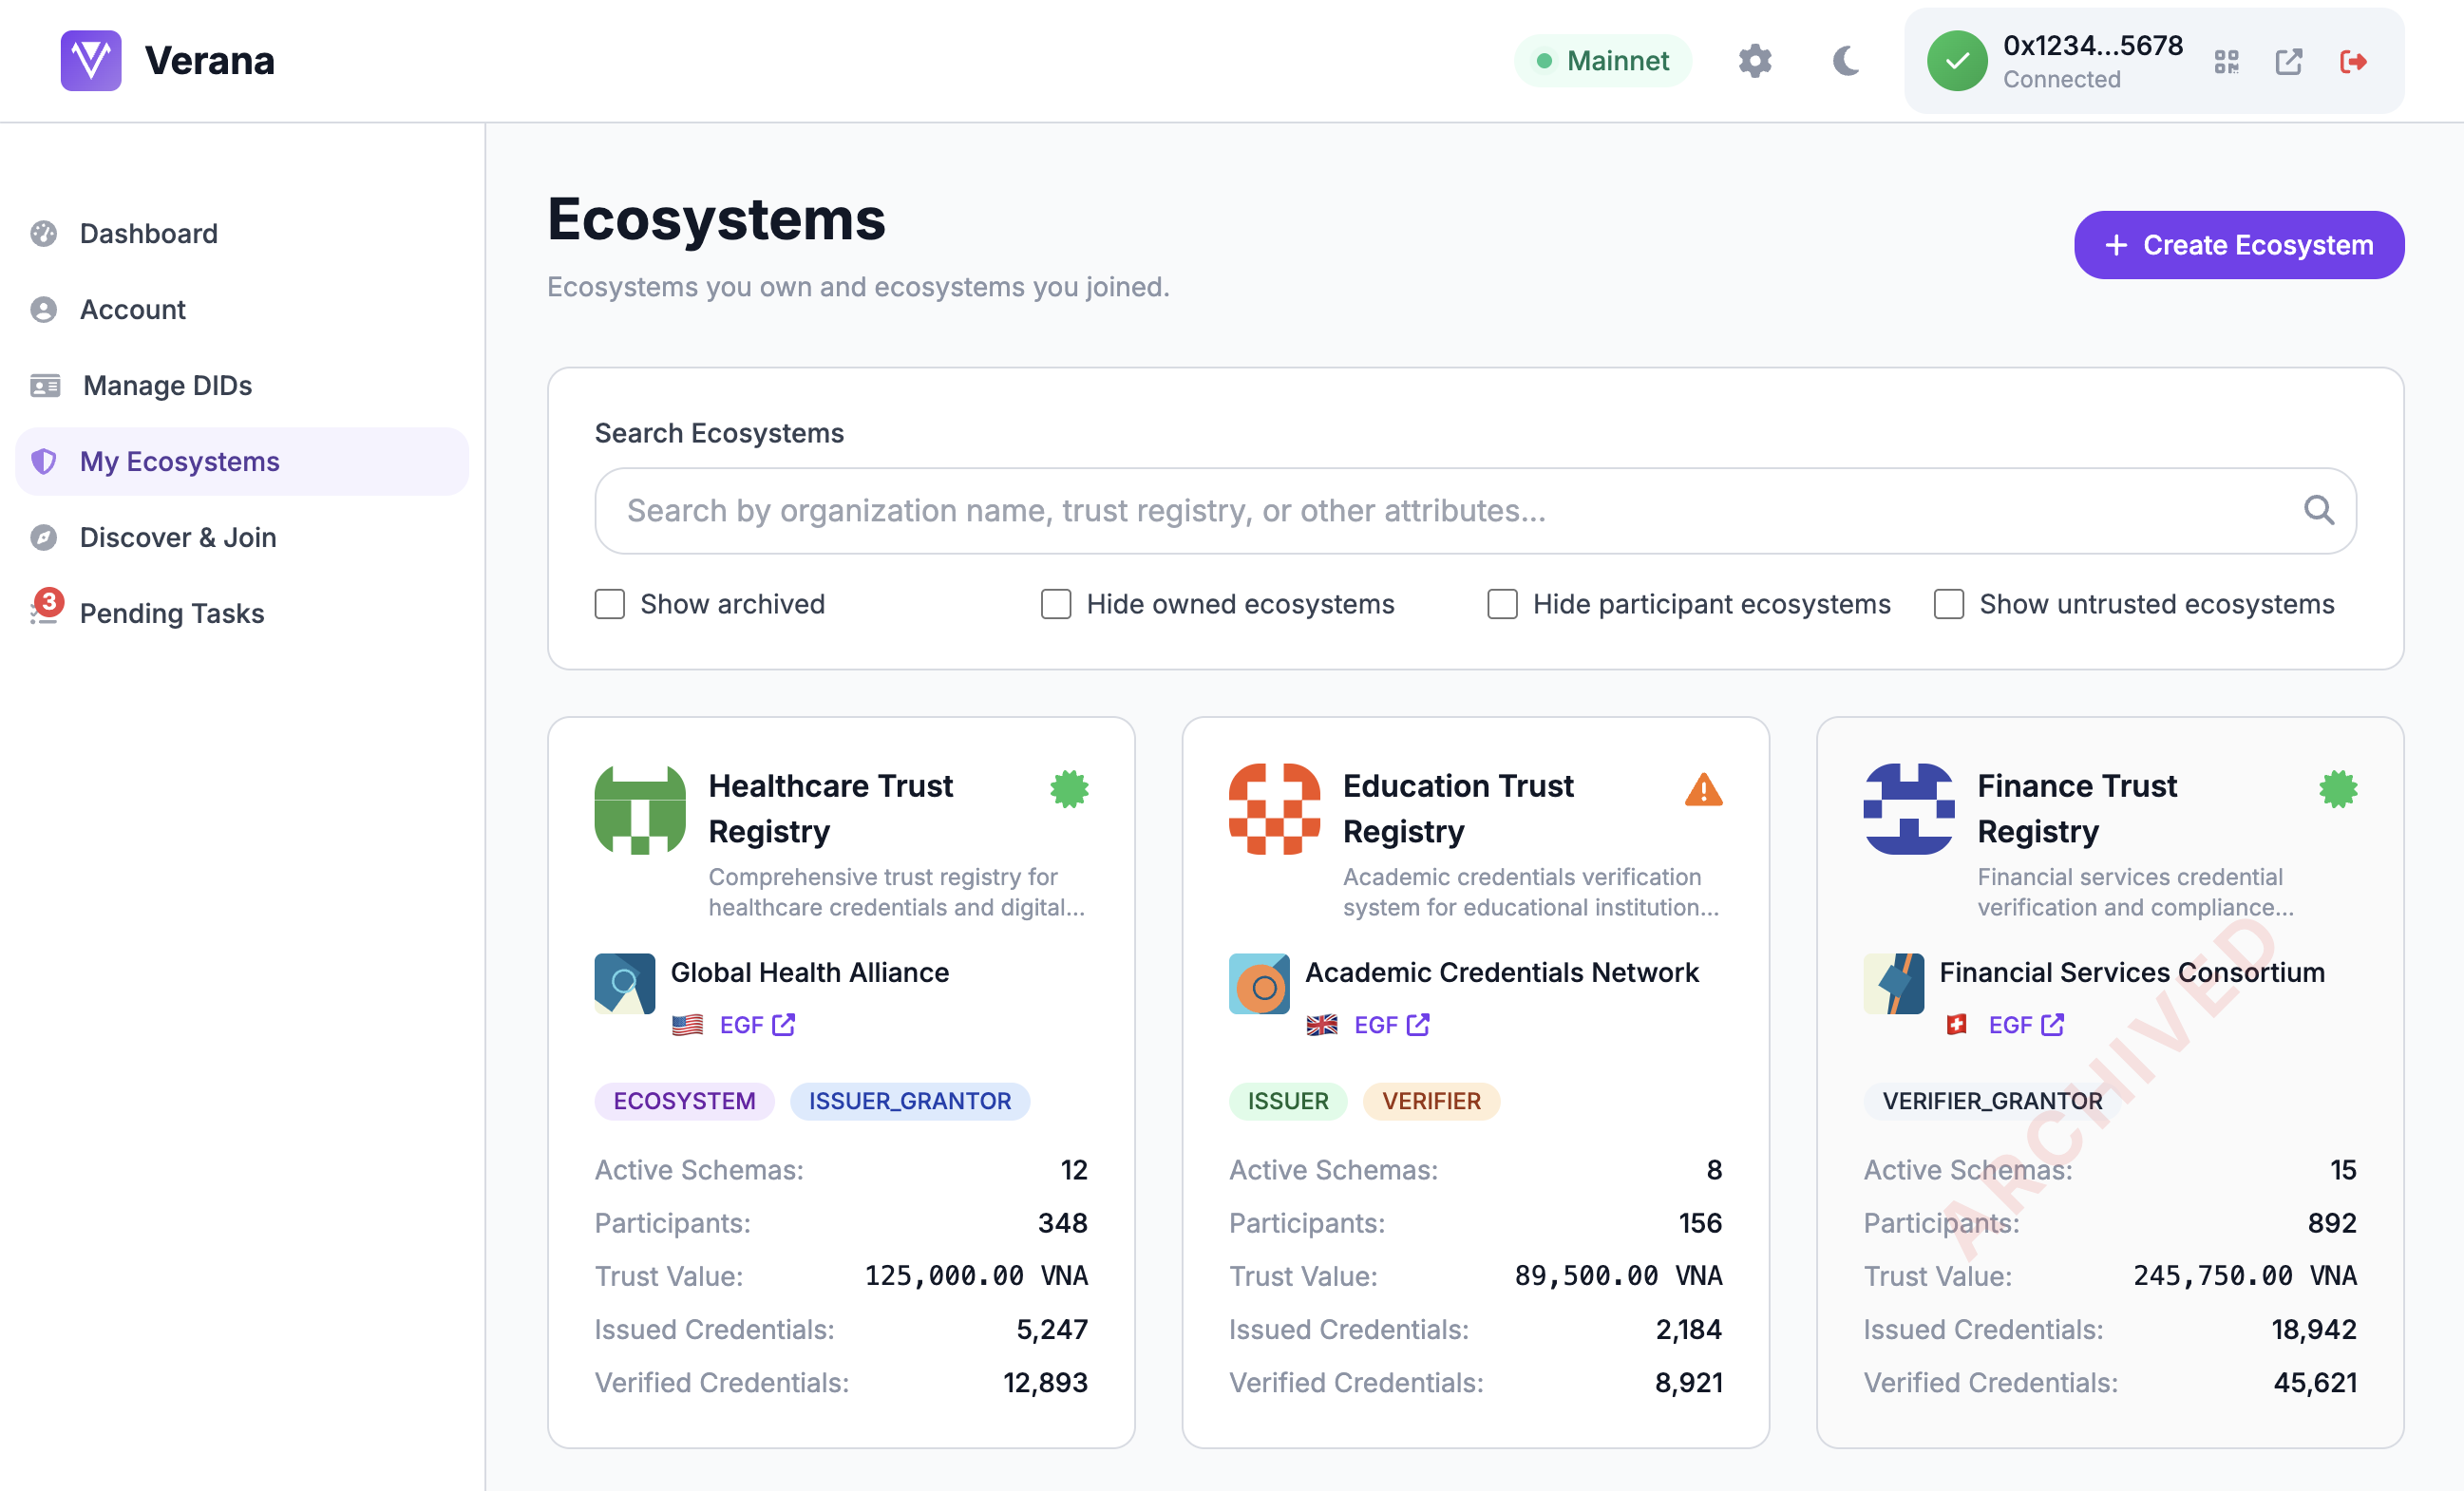Open wallet address in external explorer

tap(2288, 62)
